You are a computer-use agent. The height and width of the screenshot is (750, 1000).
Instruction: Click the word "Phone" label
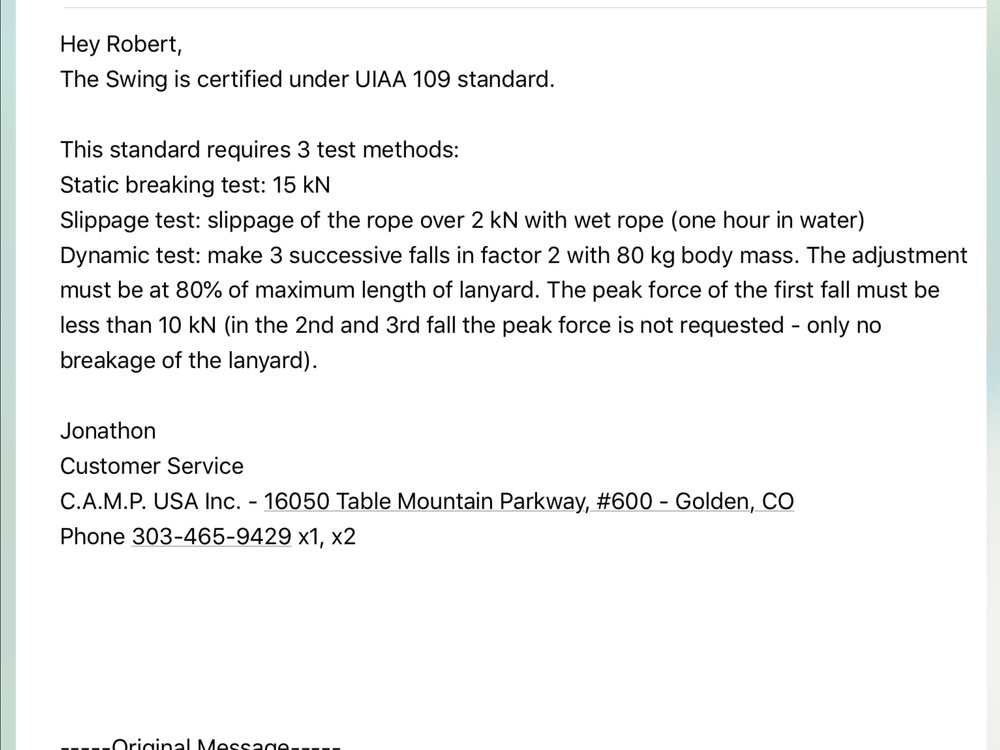(92, 536)
